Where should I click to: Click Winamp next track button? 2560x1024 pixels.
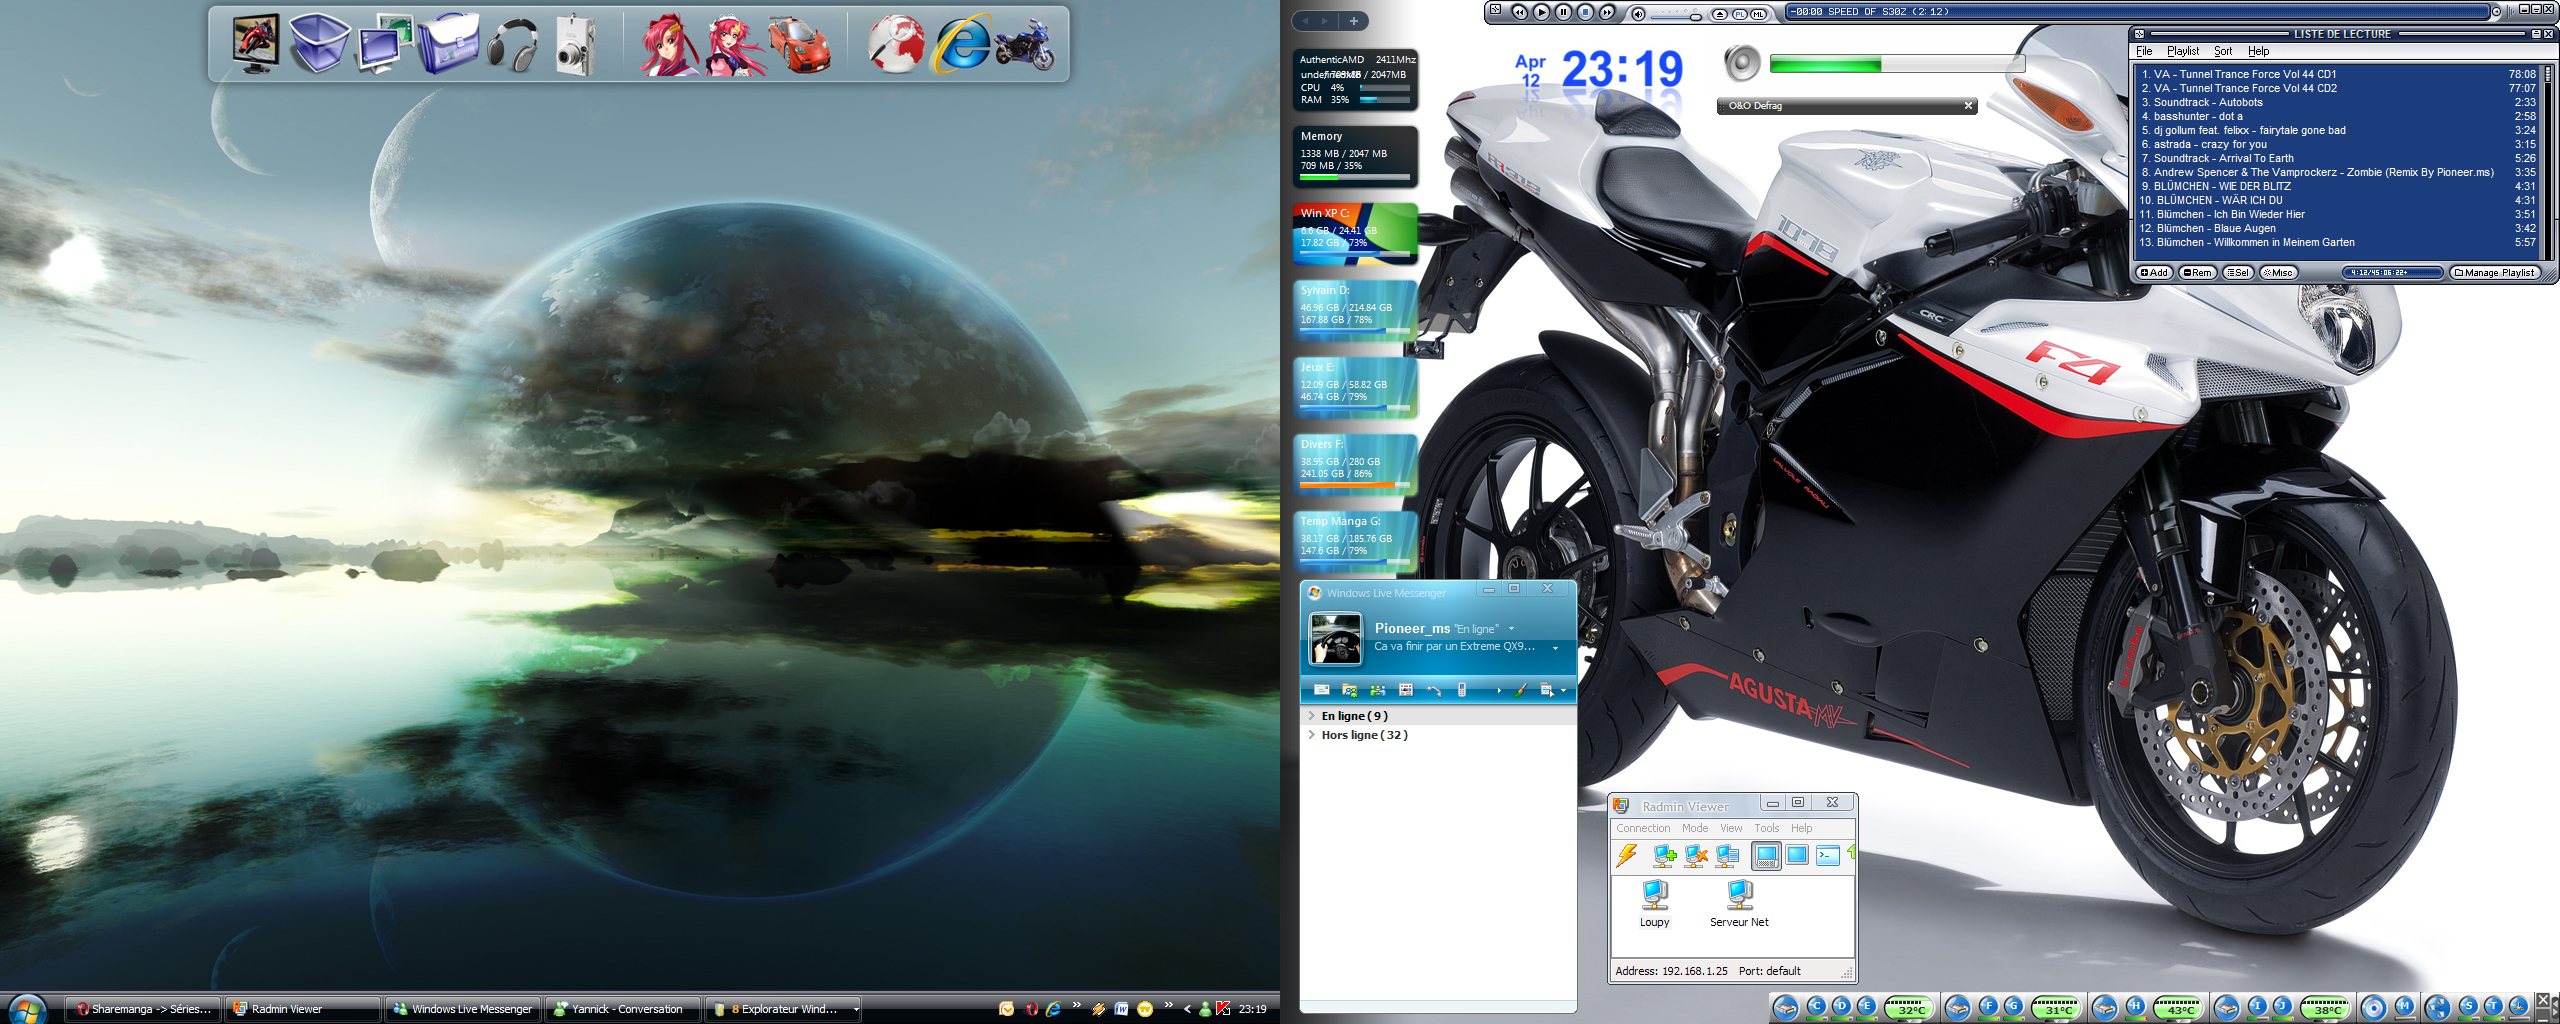[x=1607, y=12]
